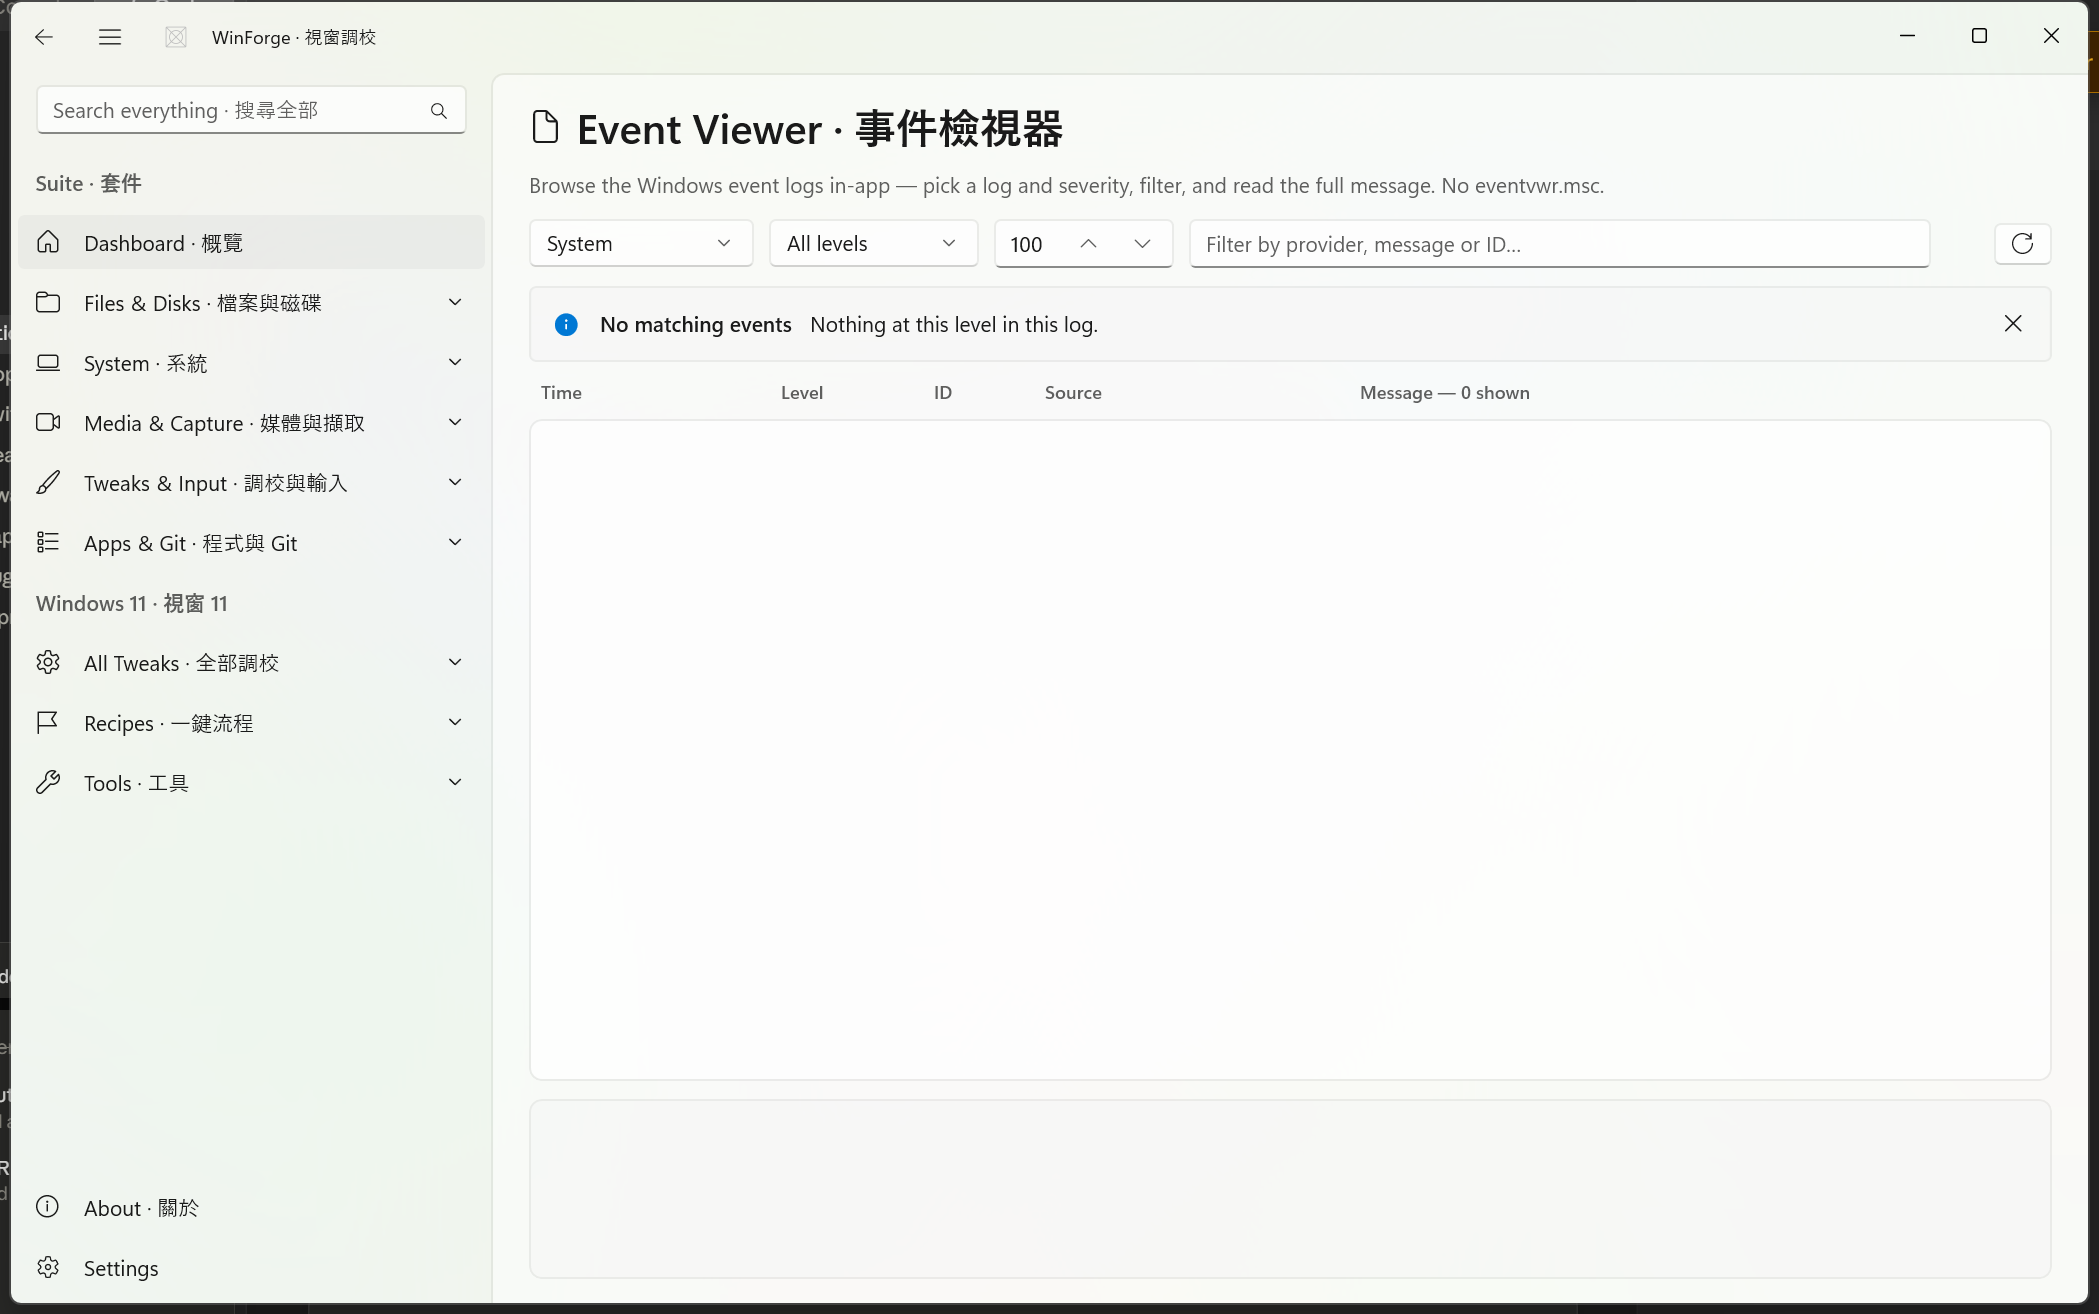Sort by the Level column header
Image resolution: width=2099 pixels, height=1314 pixels.
802,393
